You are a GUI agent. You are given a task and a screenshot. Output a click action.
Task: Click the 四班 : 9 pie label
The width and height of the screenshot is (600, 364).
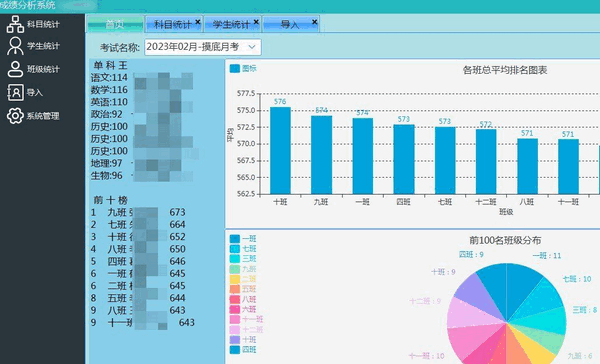tap(471, 255)
